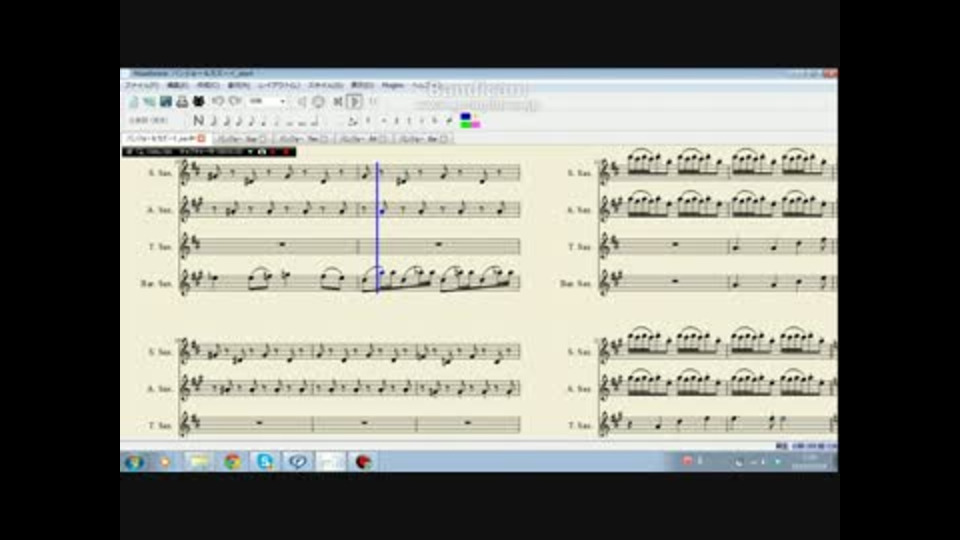Open the red Bandicam taskbar icon

click(364, 462)
